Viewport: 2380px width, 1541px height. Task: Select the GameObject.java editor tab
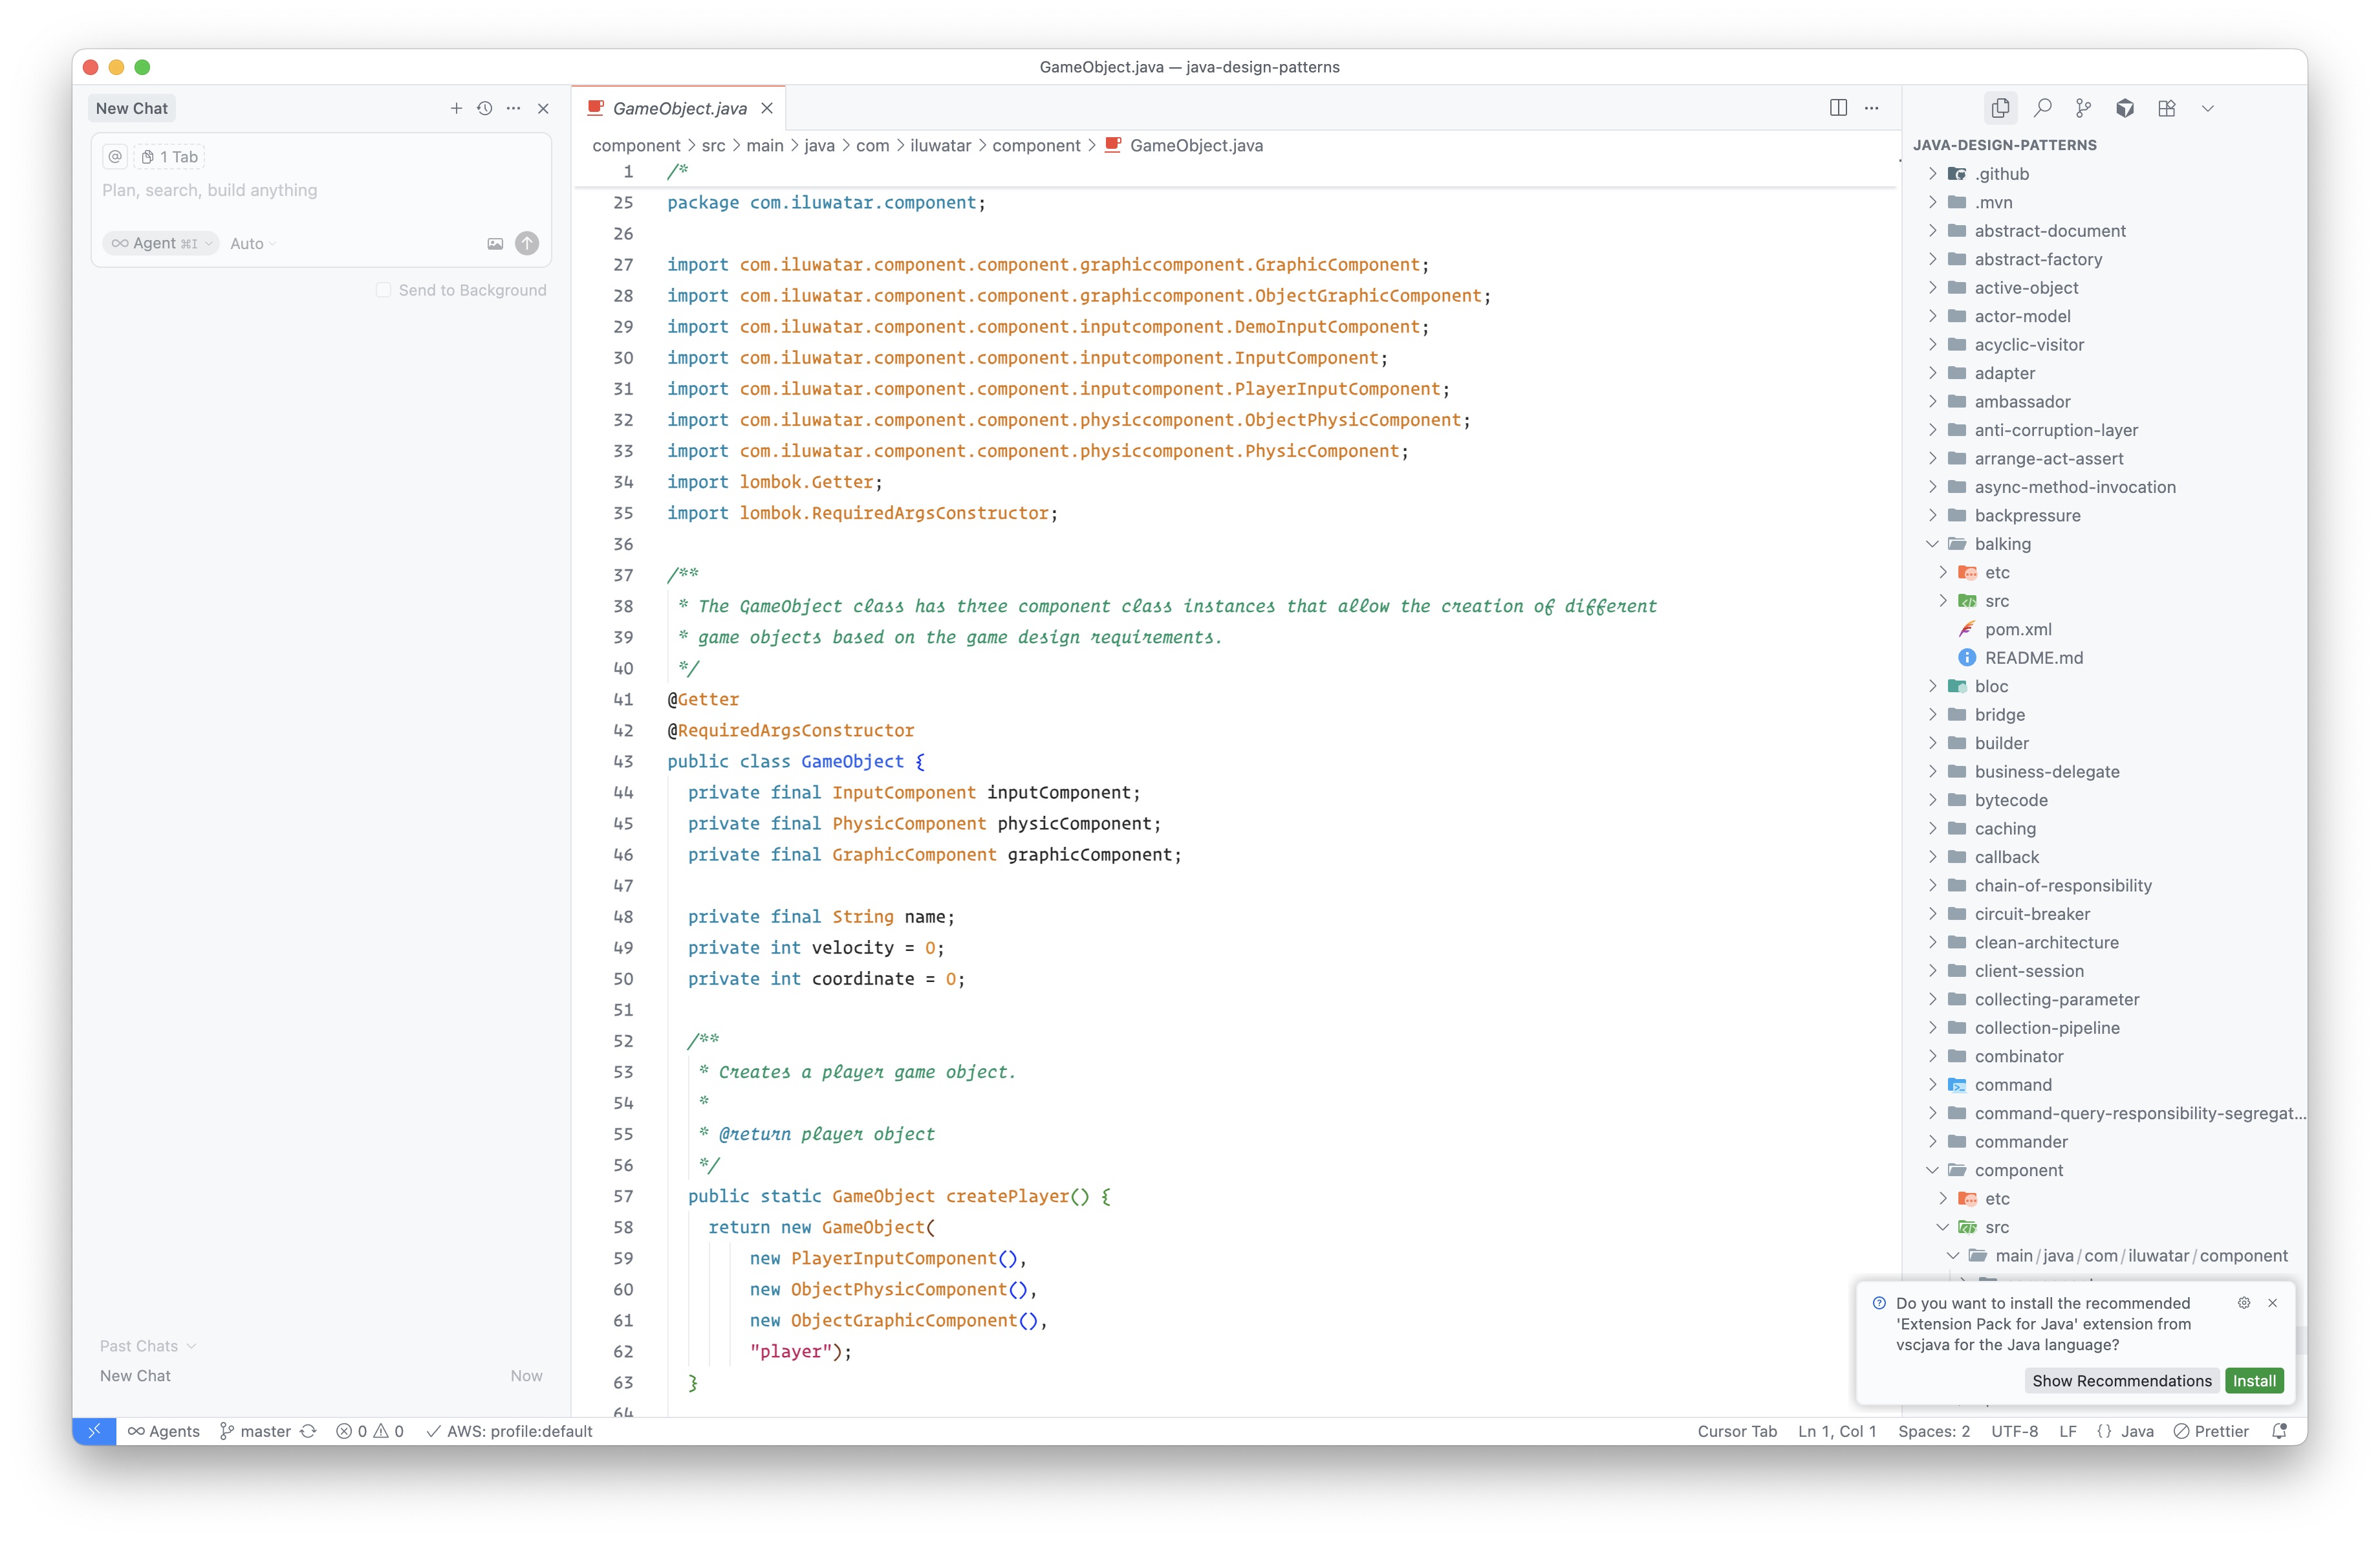point(679,108)
